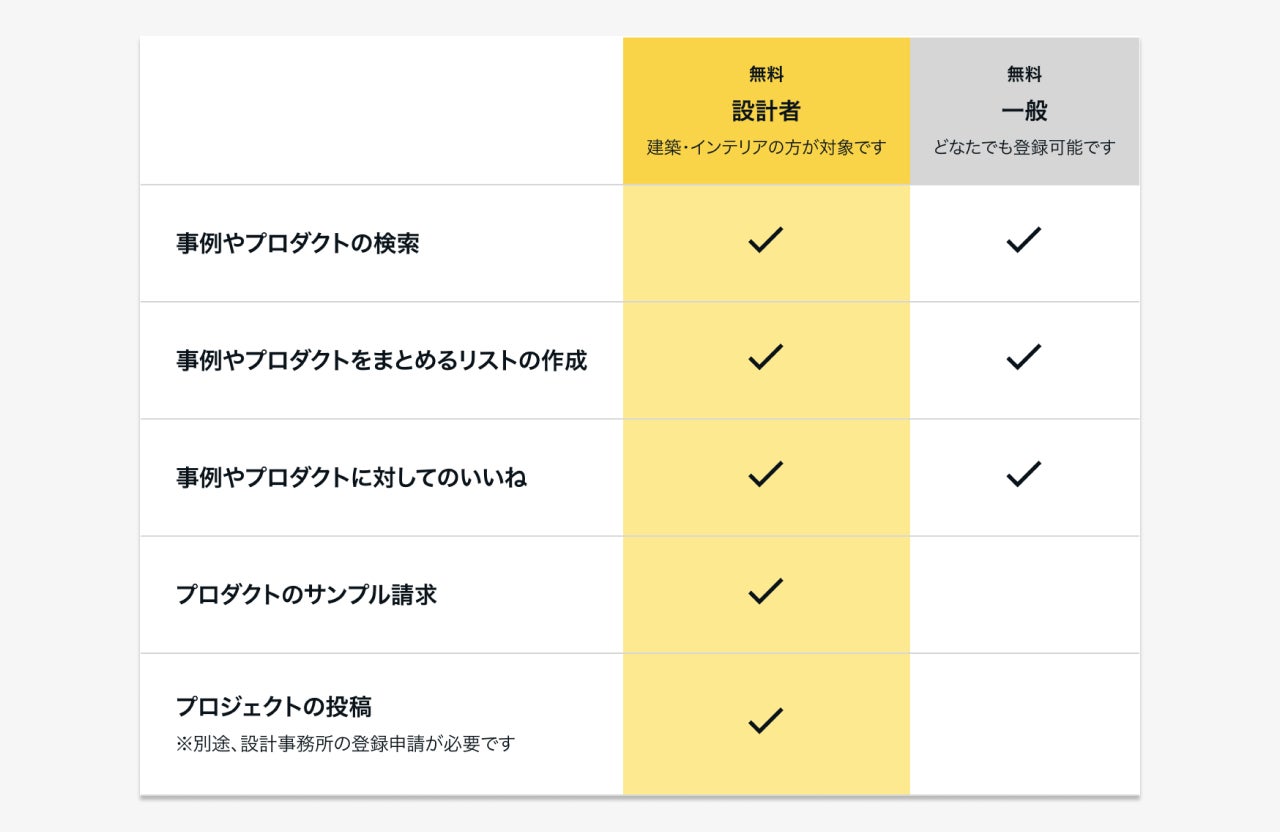Click the 無料 label above 設計者
This screenshot has height=832, width=1280.
[766, 74]
